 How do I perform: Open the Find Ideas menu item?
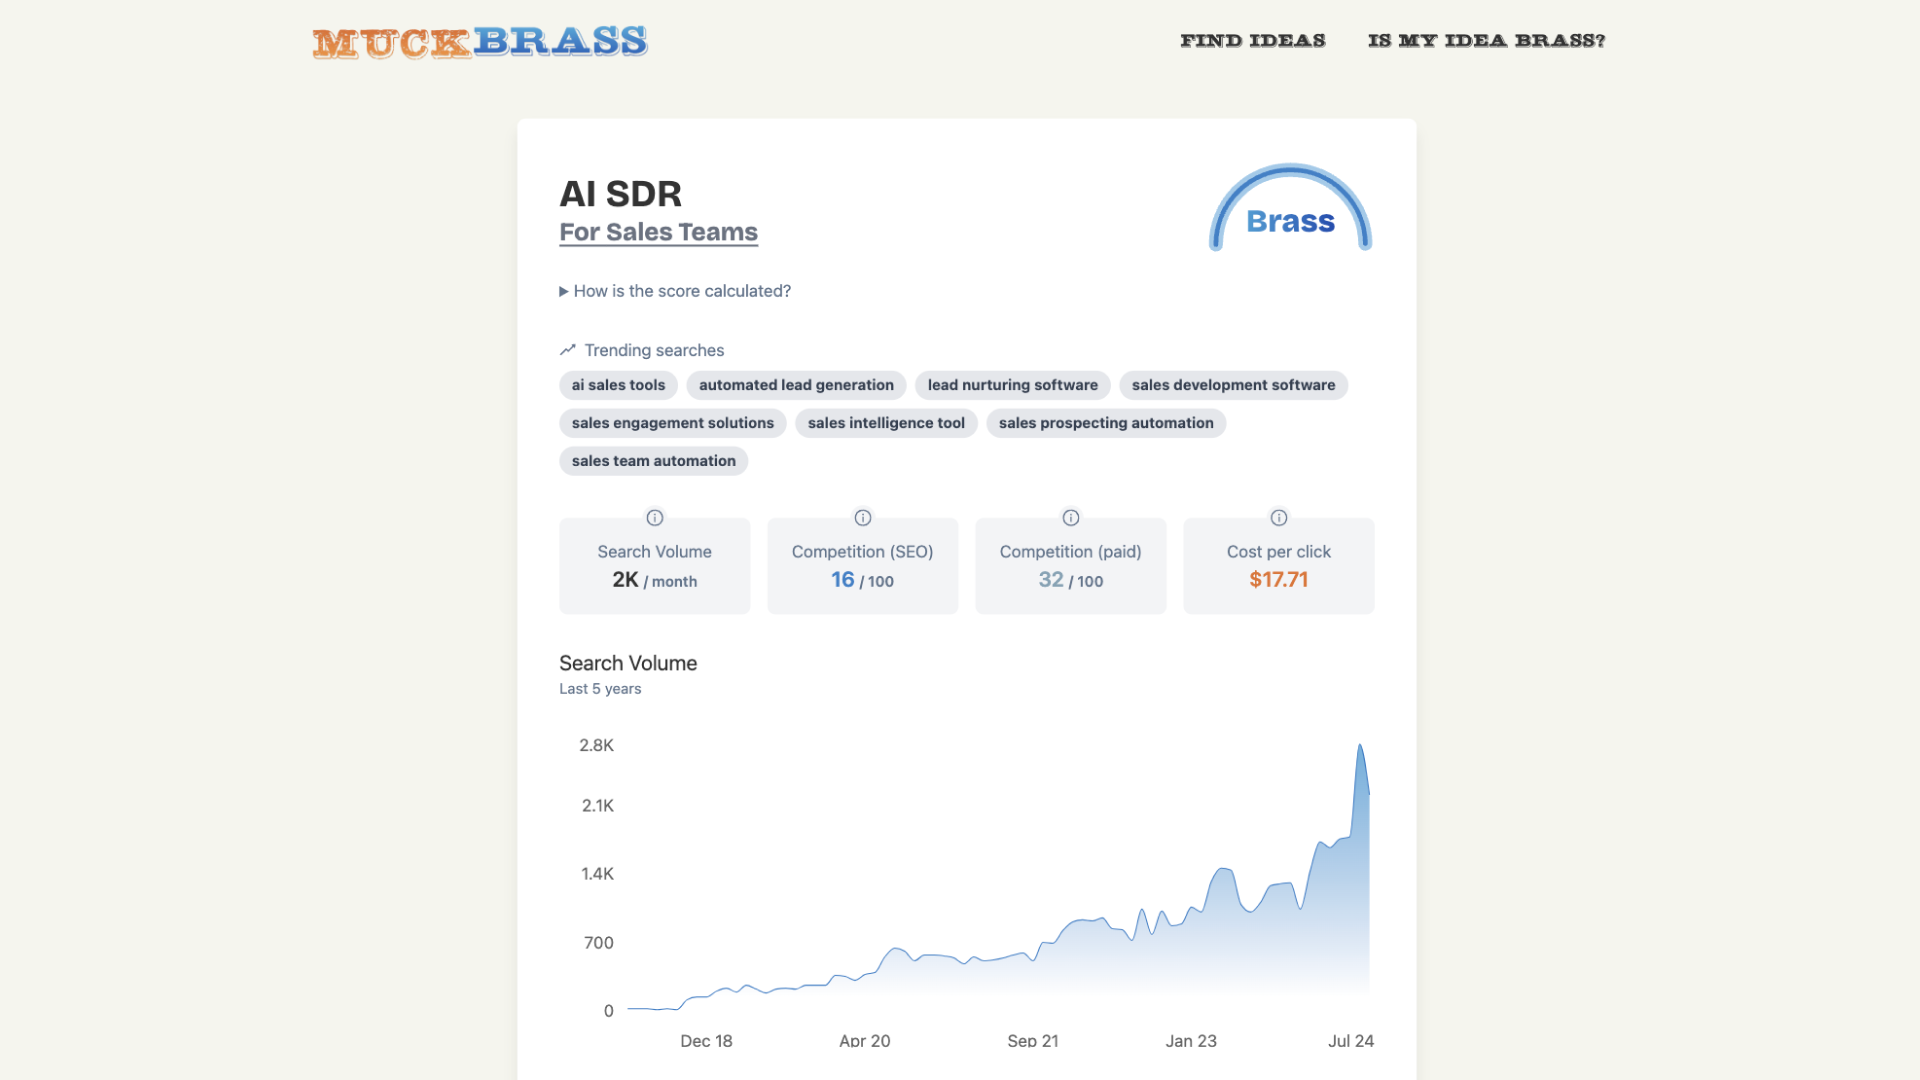[1253, 41]
